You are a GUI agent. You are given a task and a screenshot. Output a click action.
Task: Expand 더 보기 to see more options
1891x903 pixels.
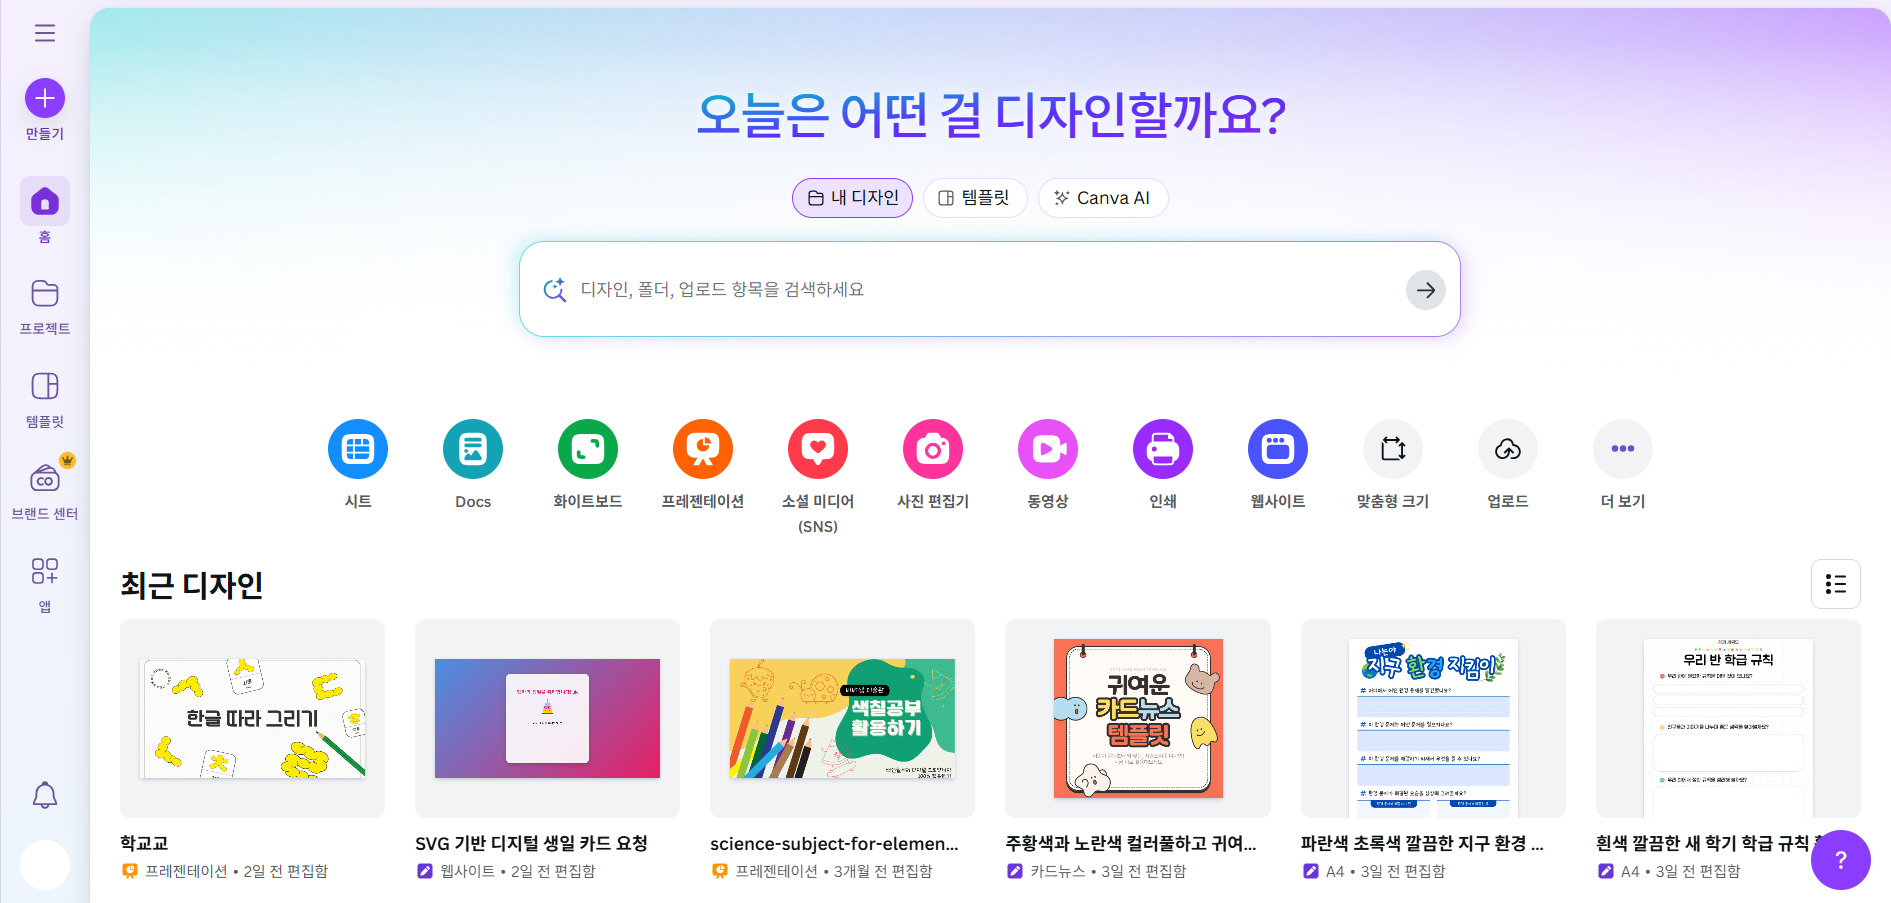tap(1623, 449)
